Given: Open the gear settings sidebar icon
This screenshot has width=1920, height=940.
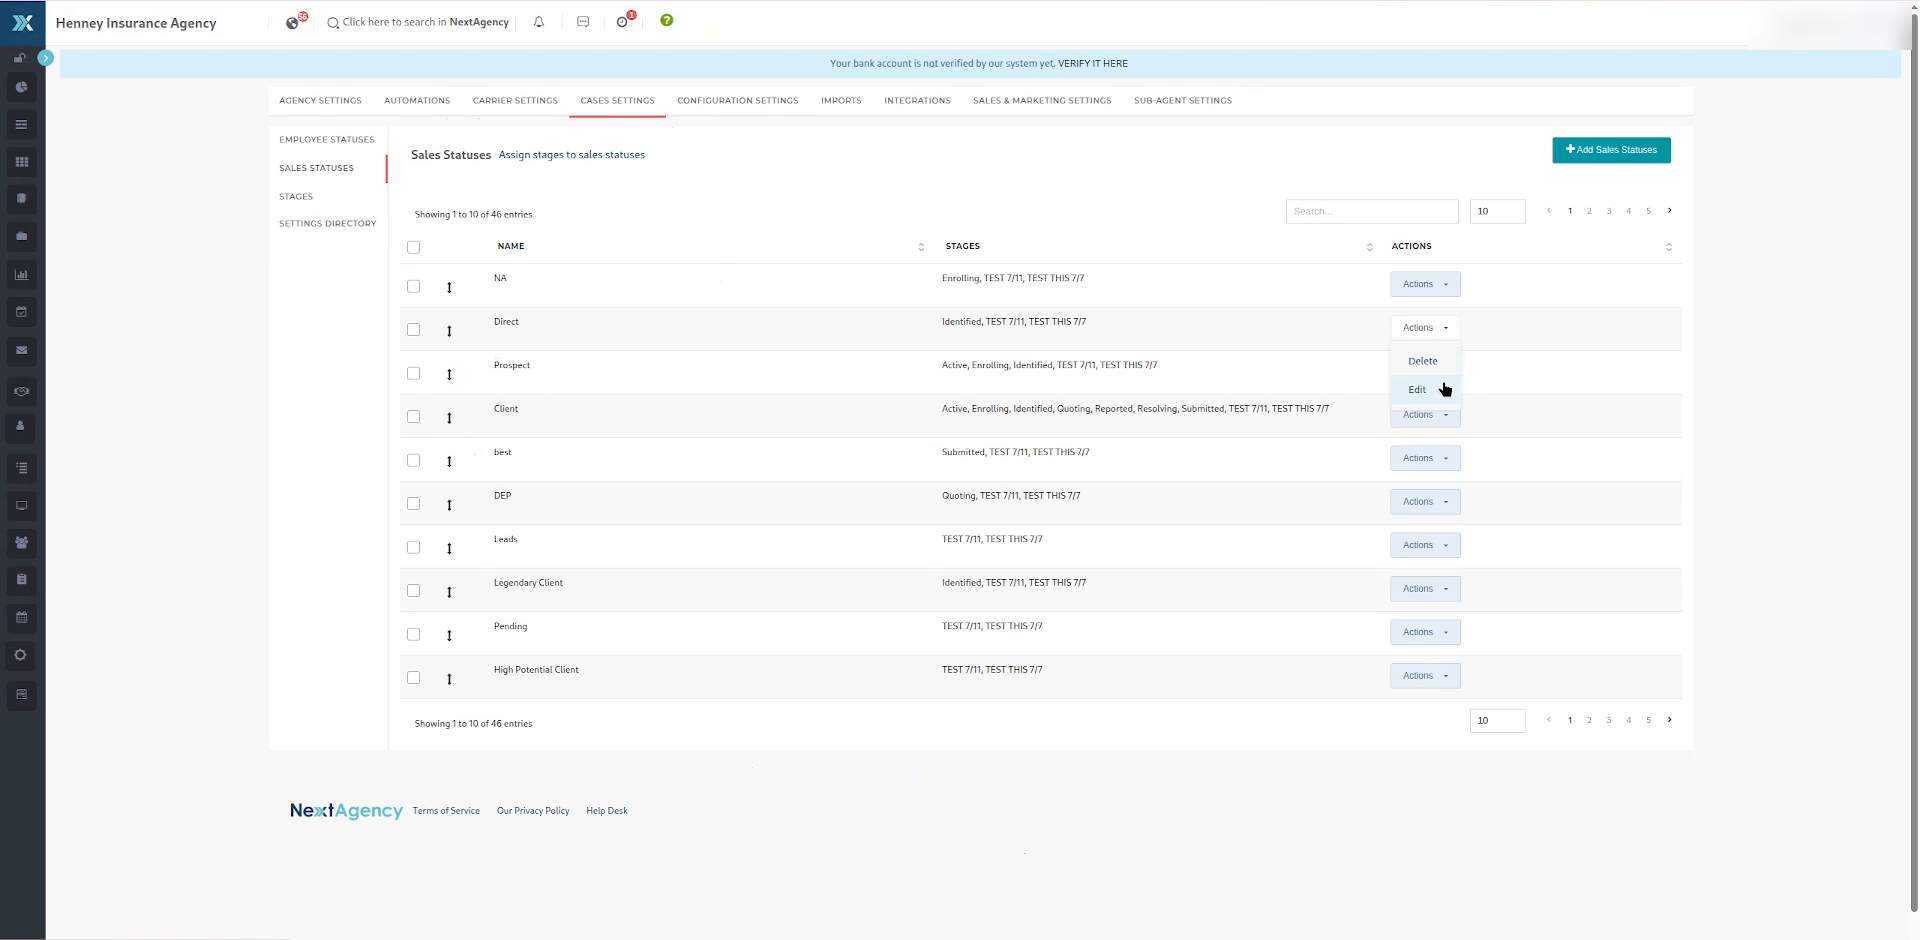Looking at the screenshot, I should (21, 655).
